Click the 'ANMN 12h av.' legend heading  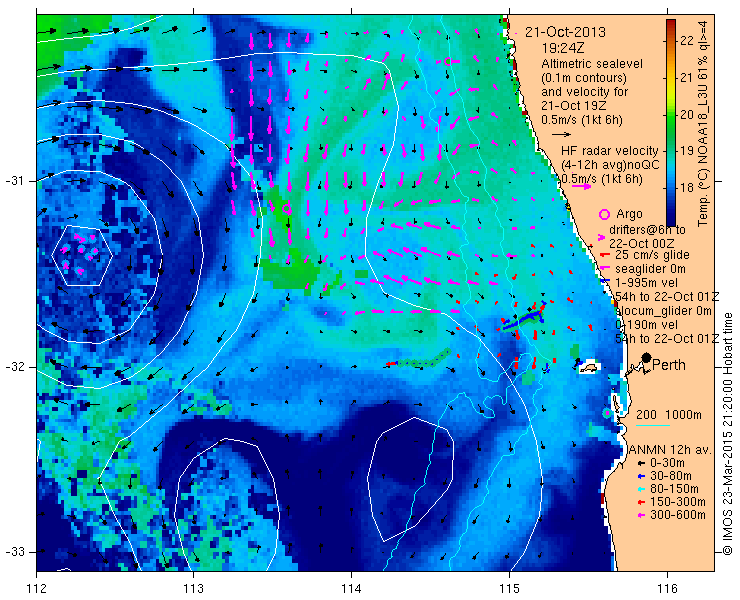(670, 450)
